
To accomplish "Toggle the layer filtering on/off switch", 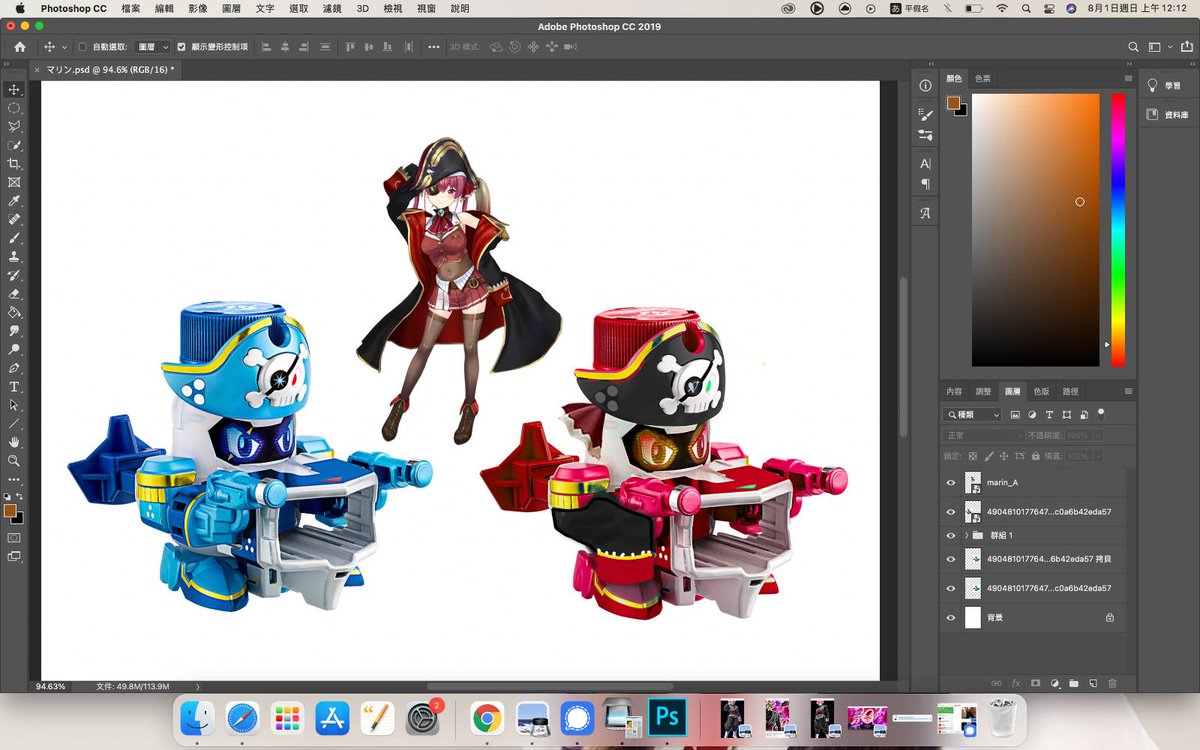I will [1100, 413].
